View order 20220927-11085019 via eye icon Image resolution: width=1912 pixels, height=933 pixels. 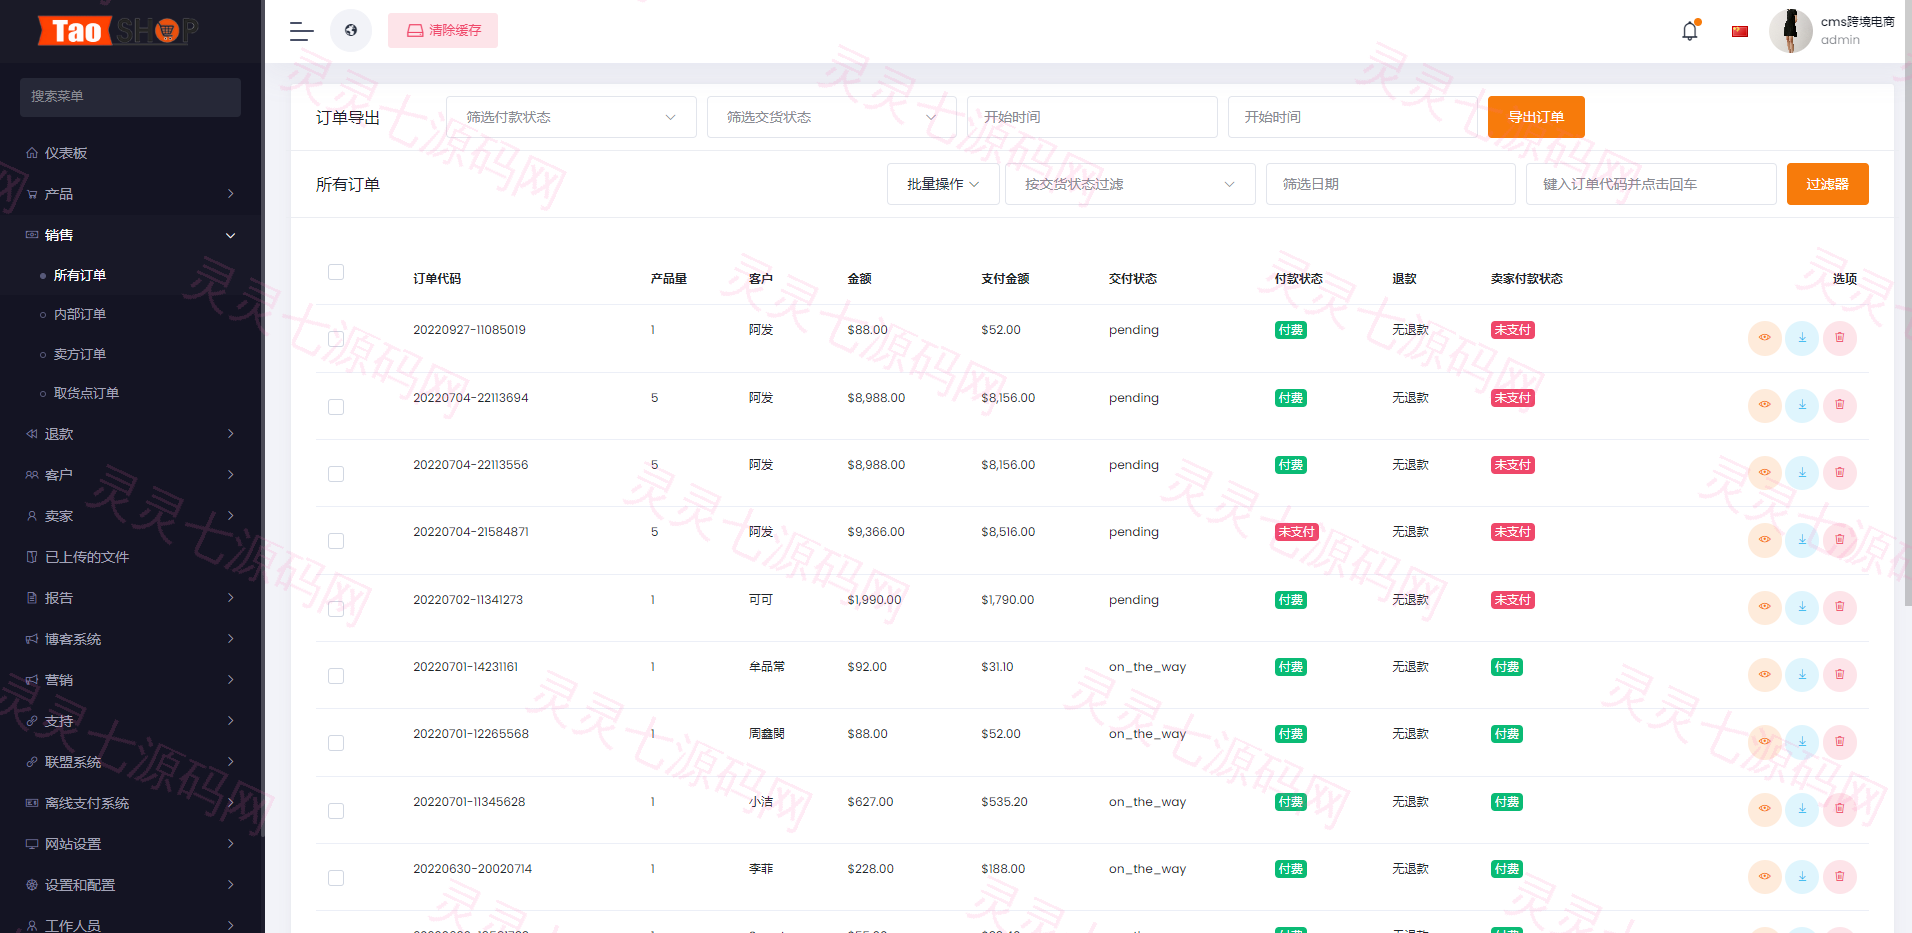pyautogui.click(x=1765, y=338)
